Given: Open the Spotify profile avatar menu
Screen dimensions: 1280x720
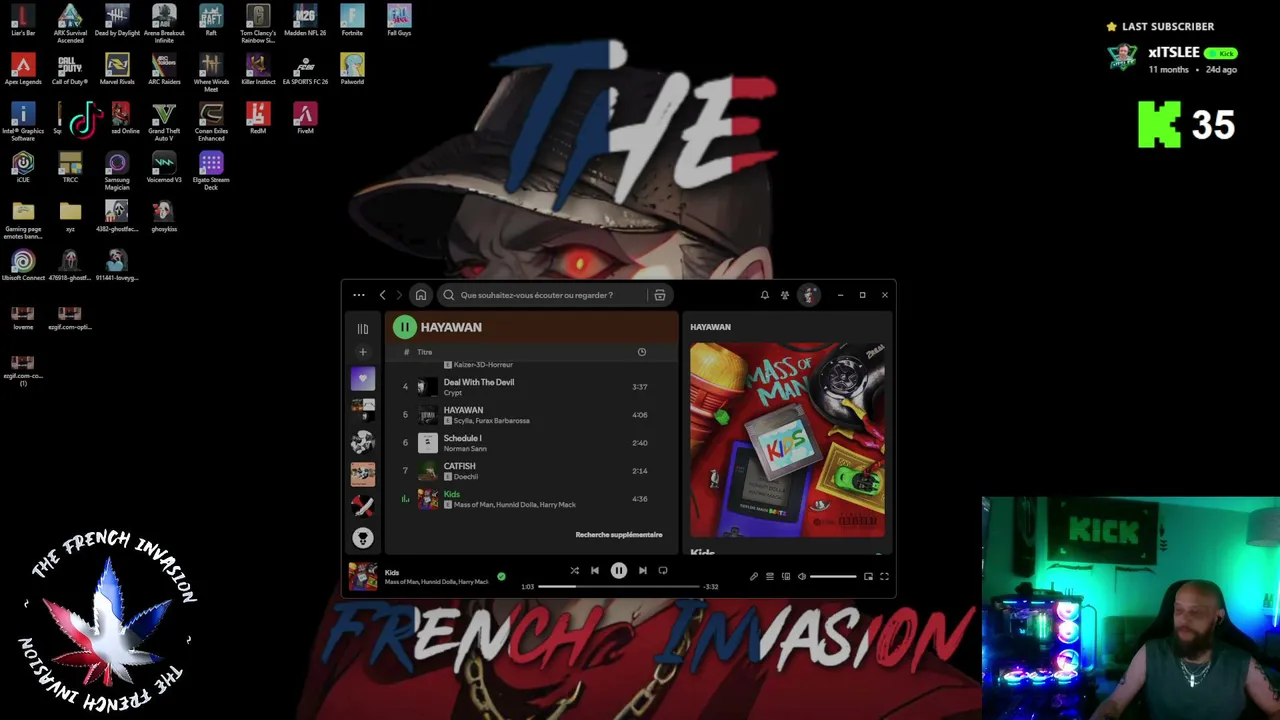Looking at the screenshot, I should [809, 295].
